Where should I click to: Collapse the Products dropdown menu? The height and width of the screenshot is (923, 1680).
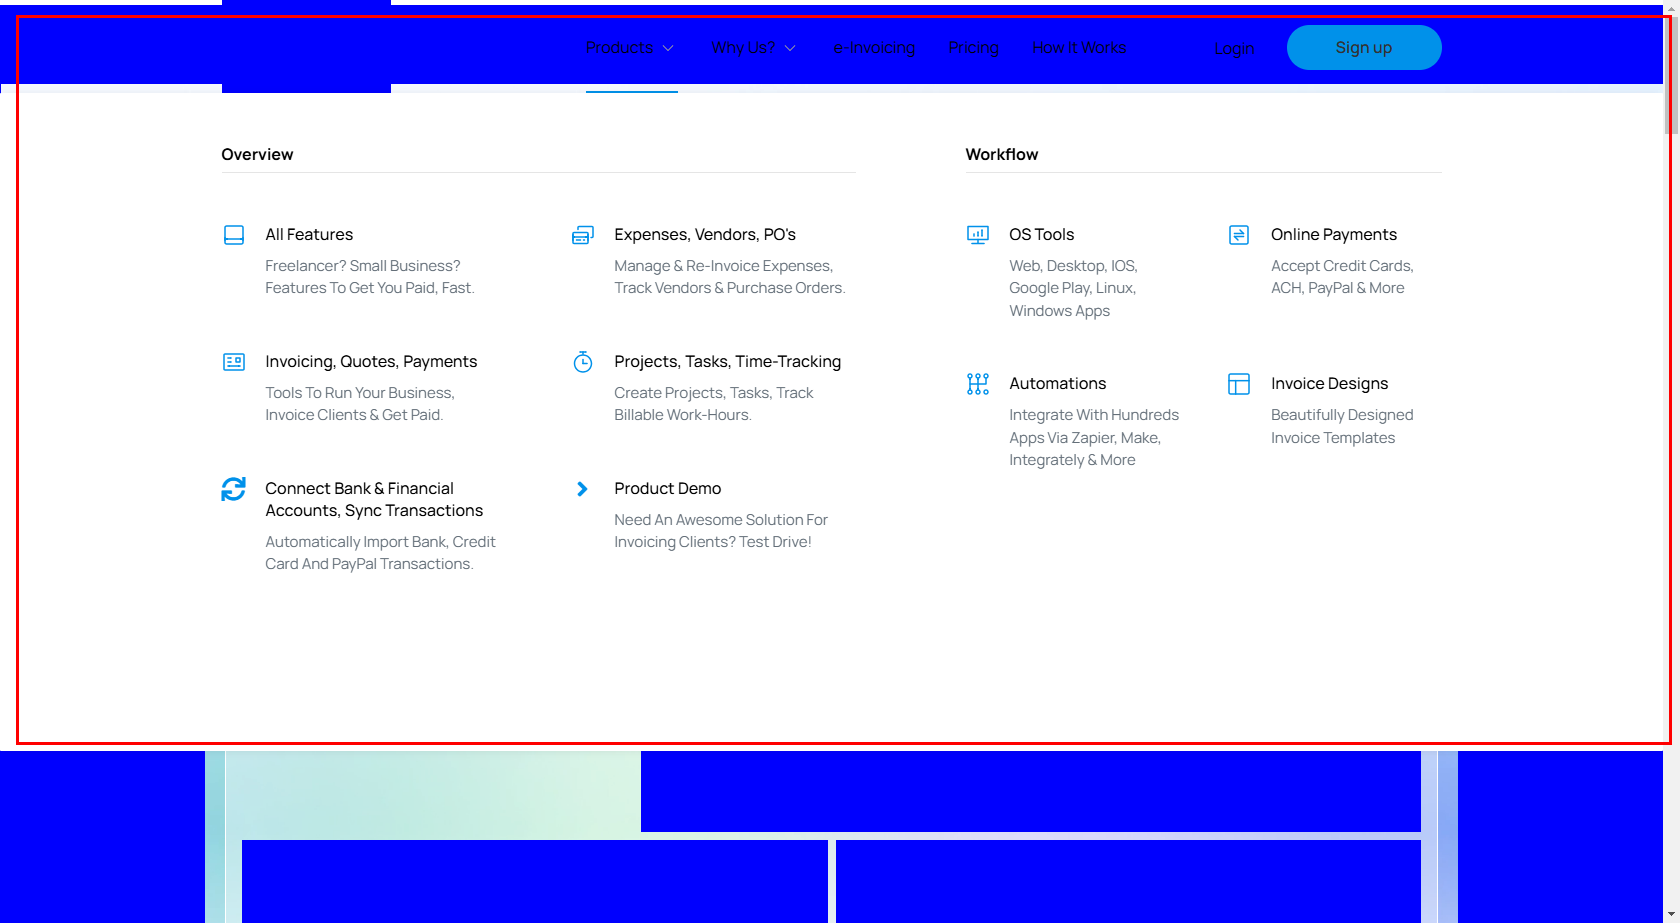point(630,48)
